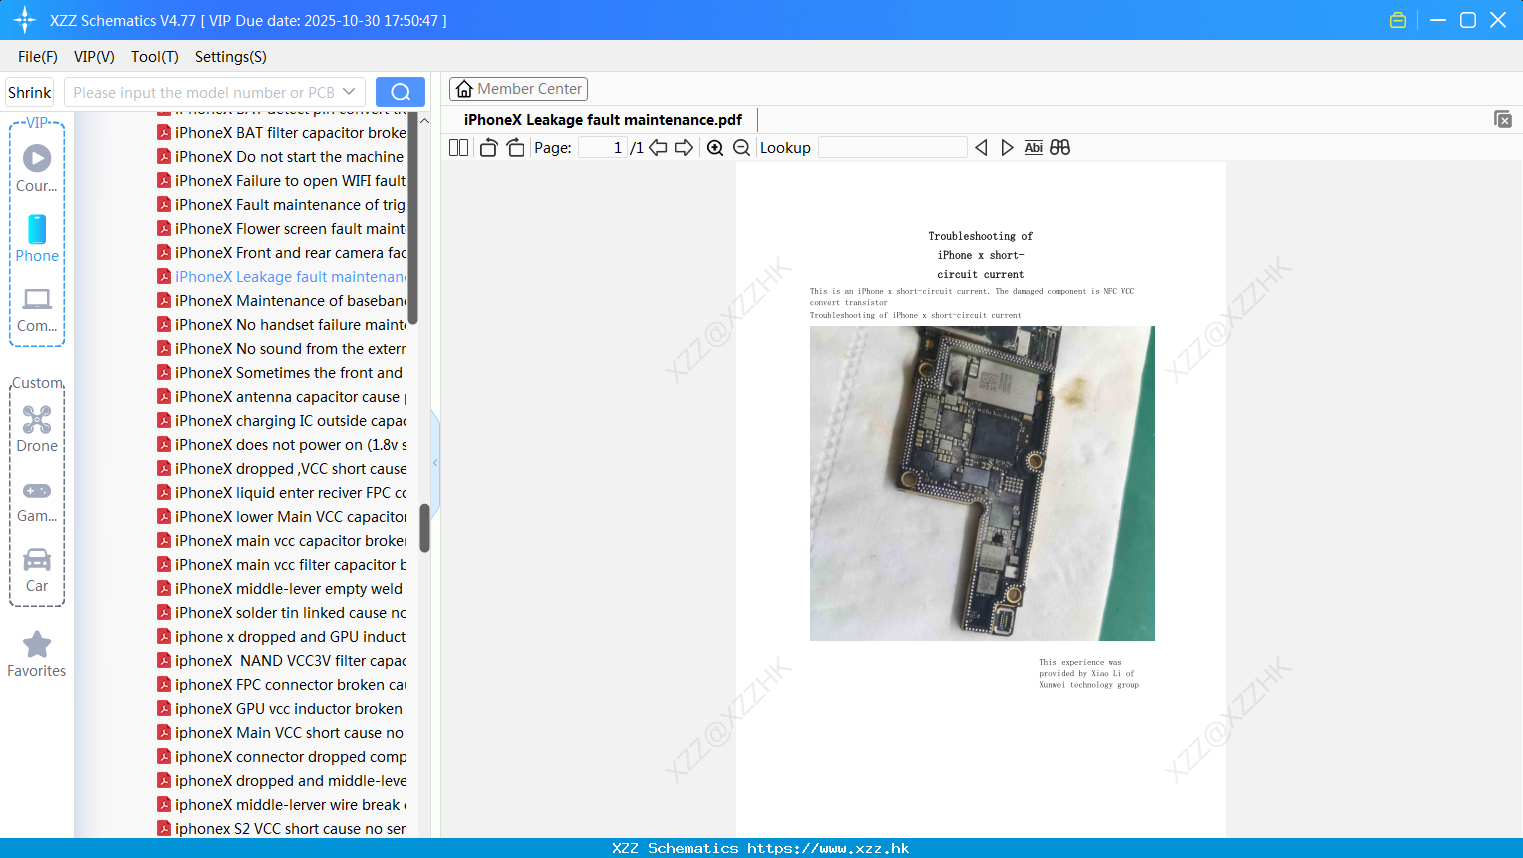Select the Car category in the sidebar
The image size is (1523, 858).
pos(37,571)
